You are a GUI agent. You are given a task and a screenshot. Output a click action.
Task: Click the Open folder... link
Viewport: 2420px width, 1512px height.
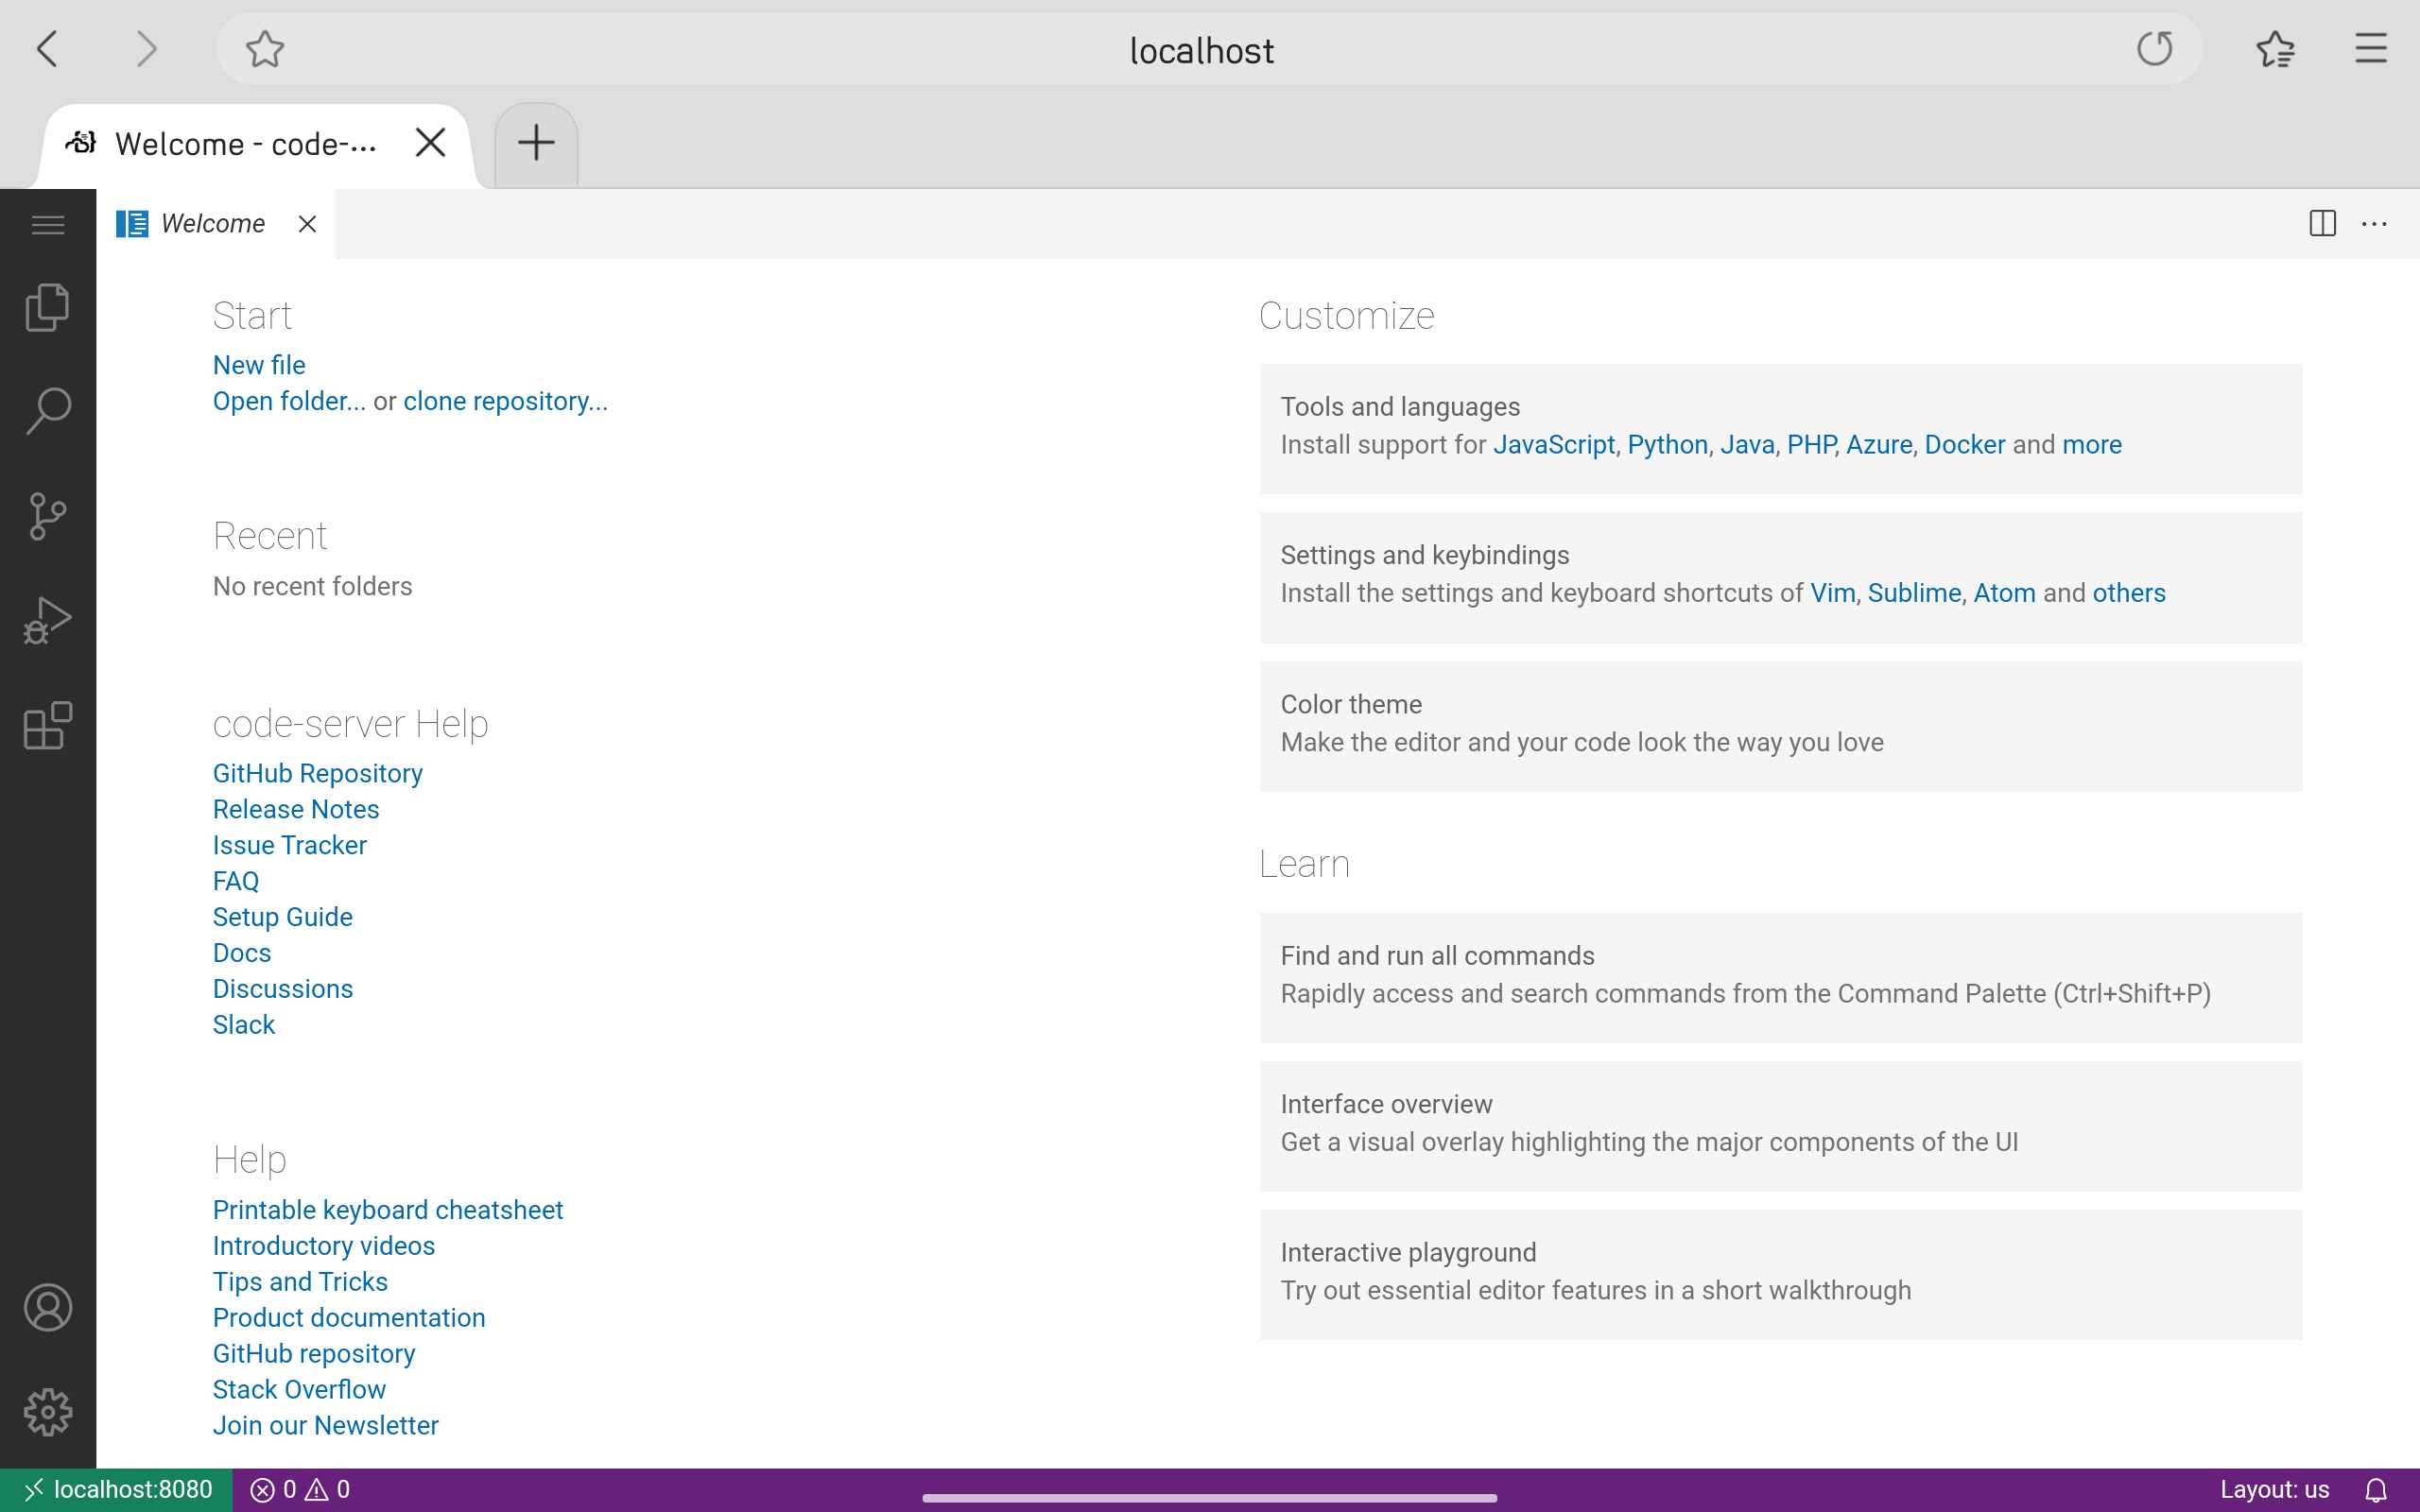tap(289, 401)
